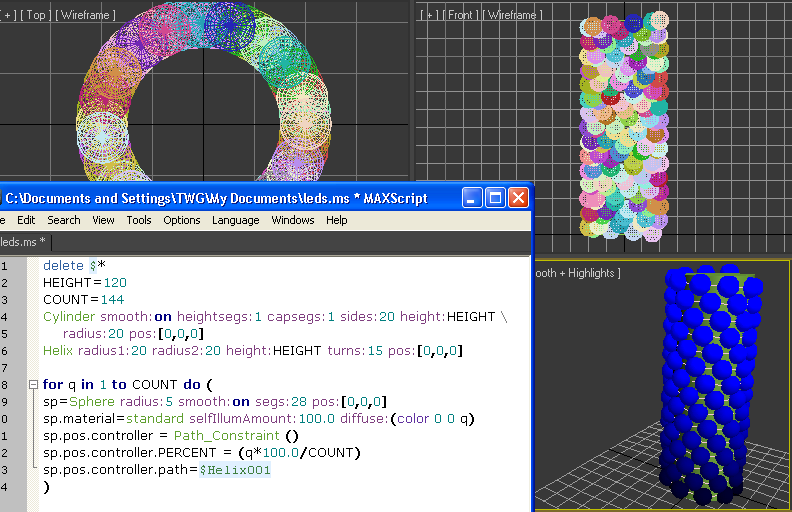792x512 pixels.
Task: Open the Search menu
Action: coord(63,220)
